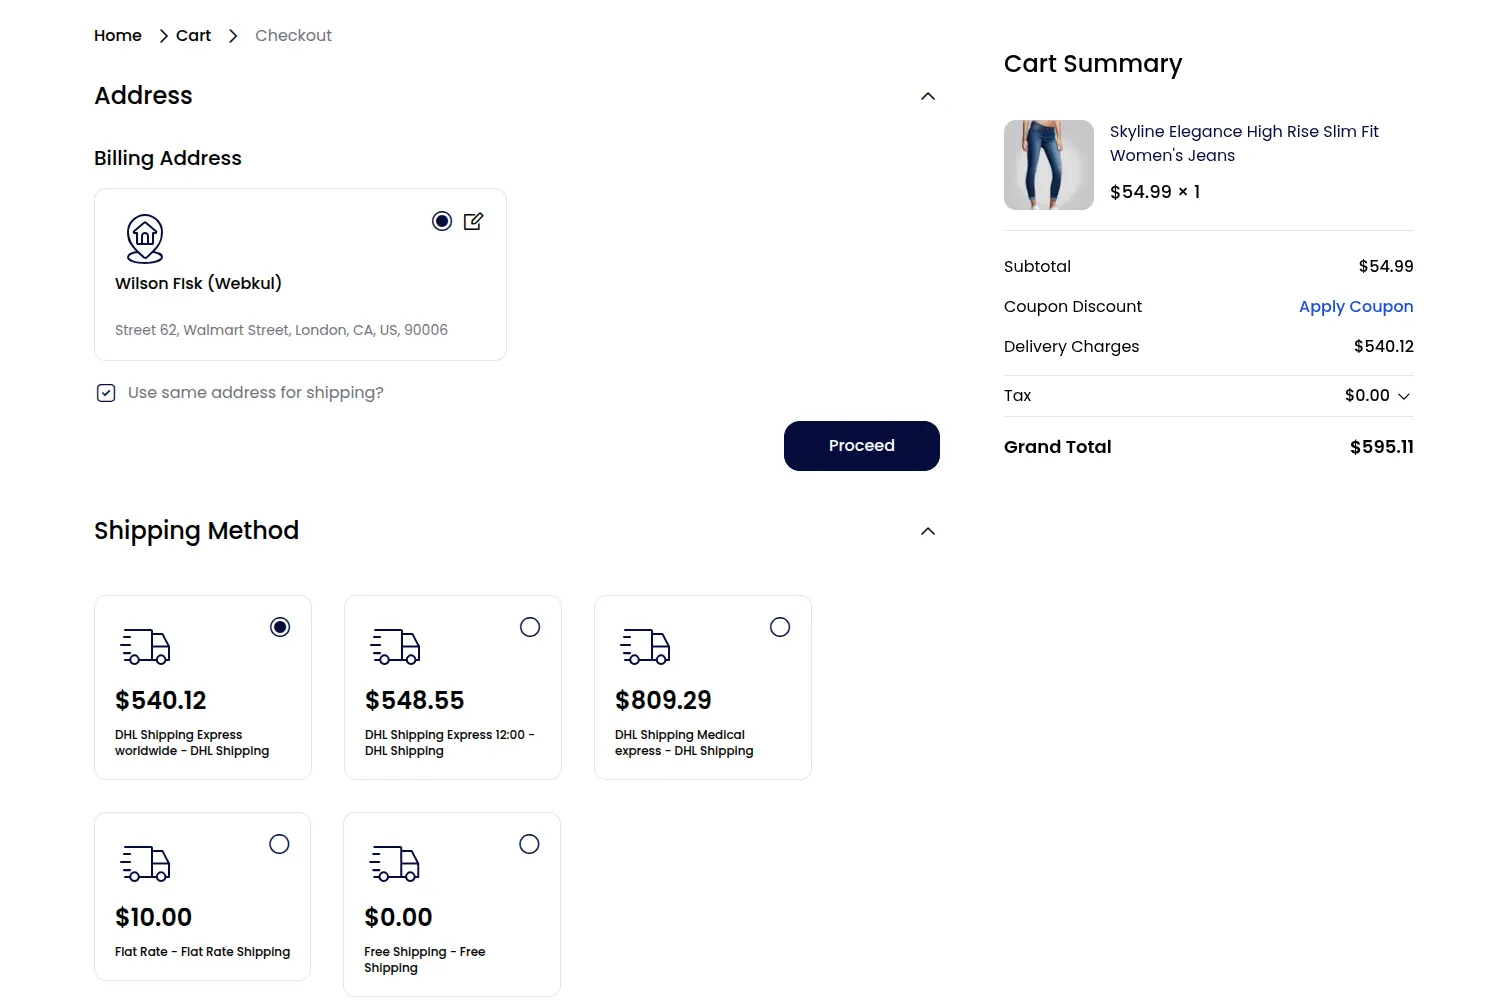Click the Flat Rate shipping truck icon
Image resolution: width=1508 pixels, height=1000 pixels.
(146, 863)
